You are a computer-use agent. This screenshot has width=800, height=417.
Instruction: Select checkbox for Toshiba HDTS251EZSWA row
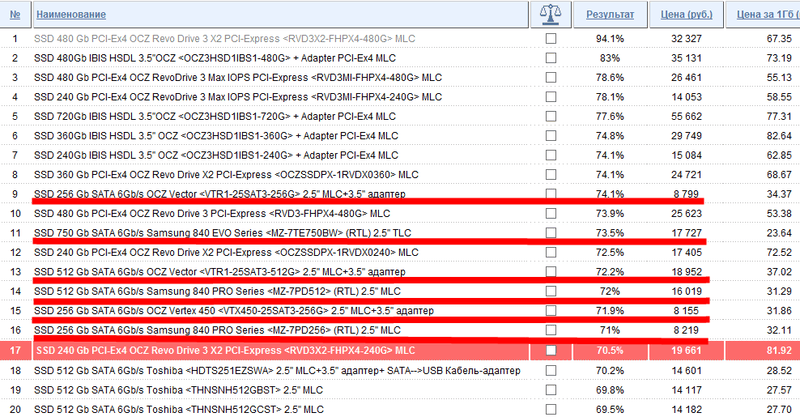551,371
